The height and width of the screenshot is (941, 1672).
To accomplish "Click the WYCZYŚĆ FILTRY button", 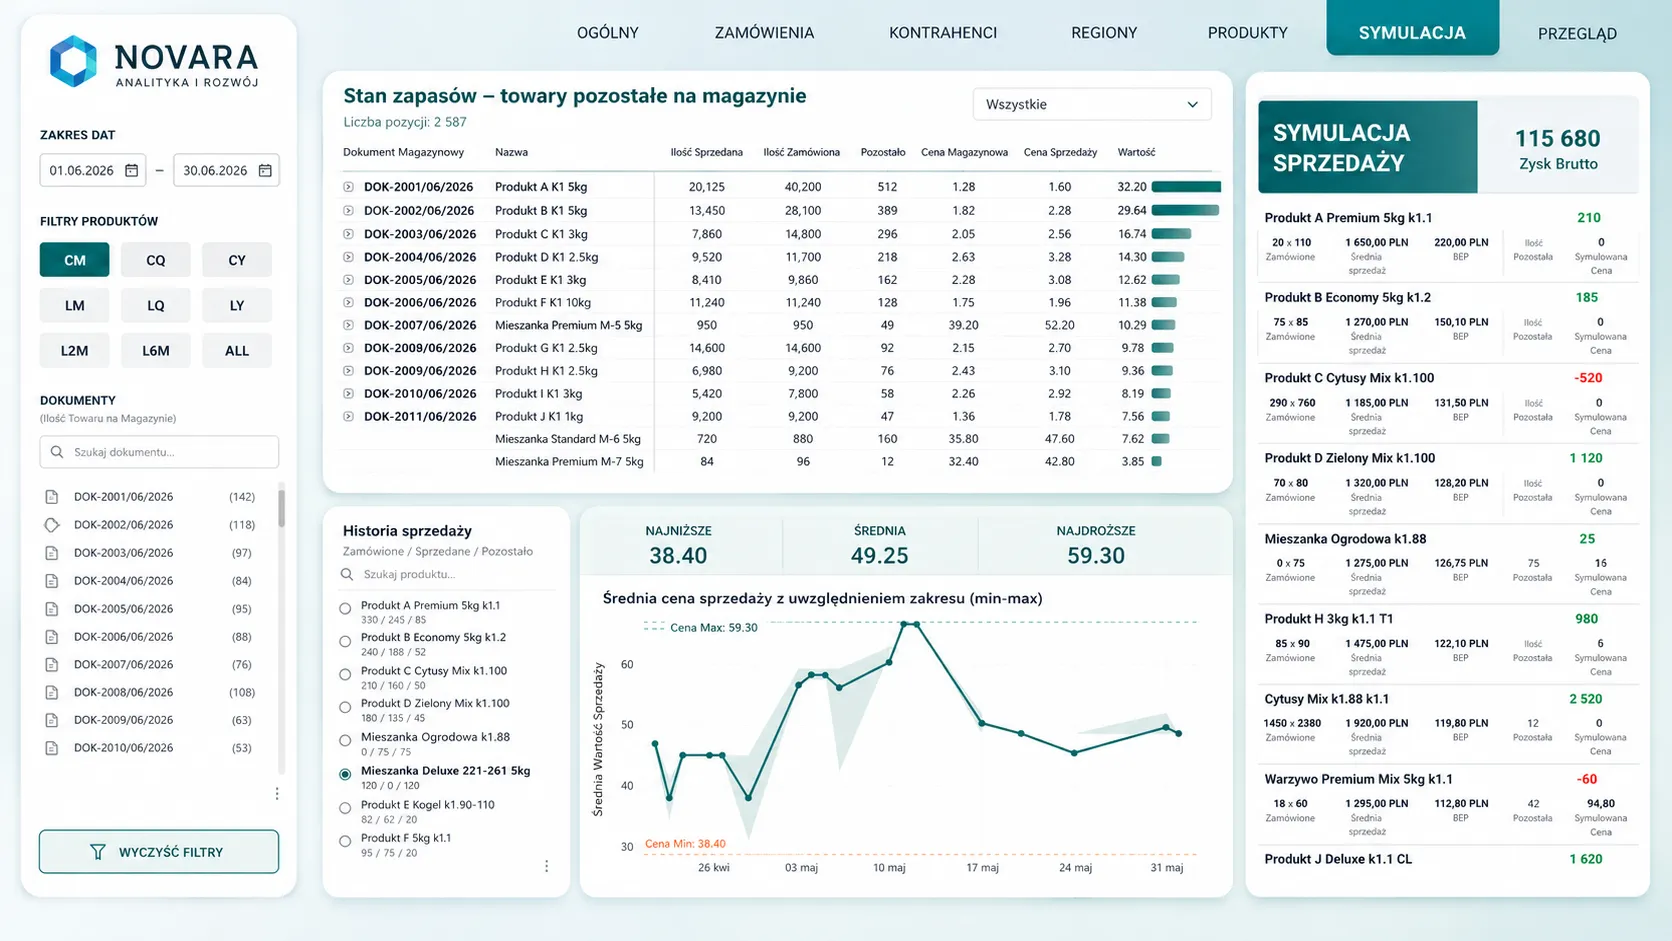I will (159, 852).
